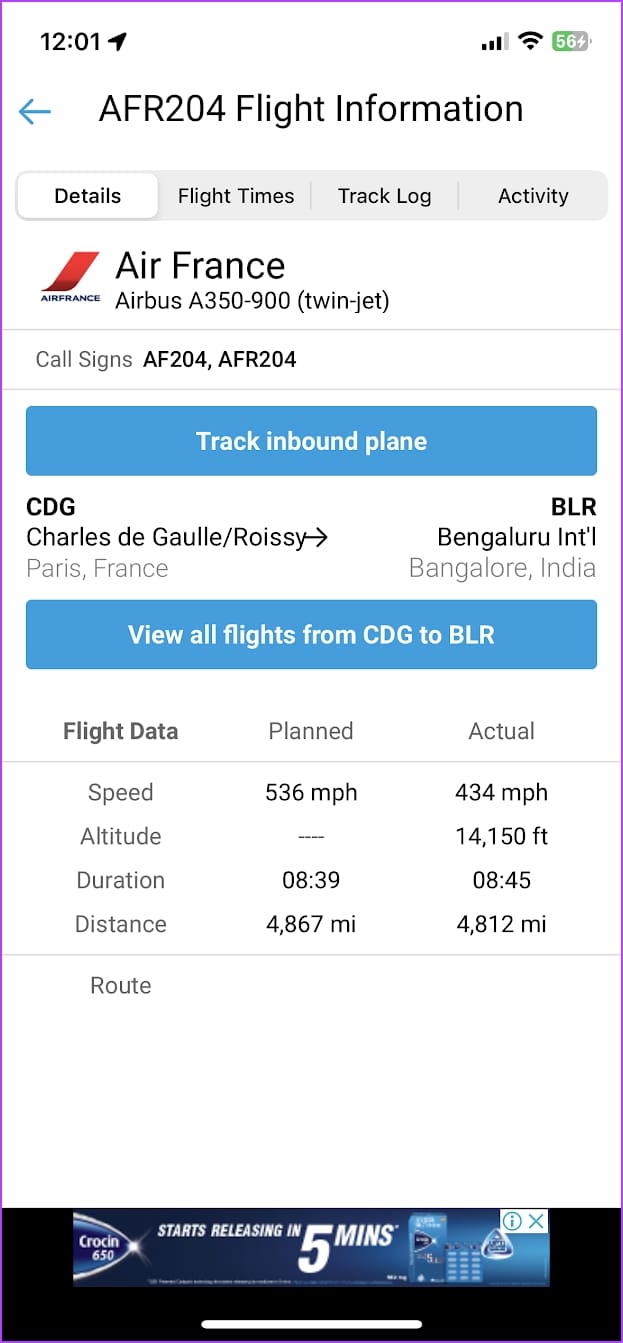Tap the ad info icon
The height and width of the screenshot is (1343, 623).
[512, 1221]
